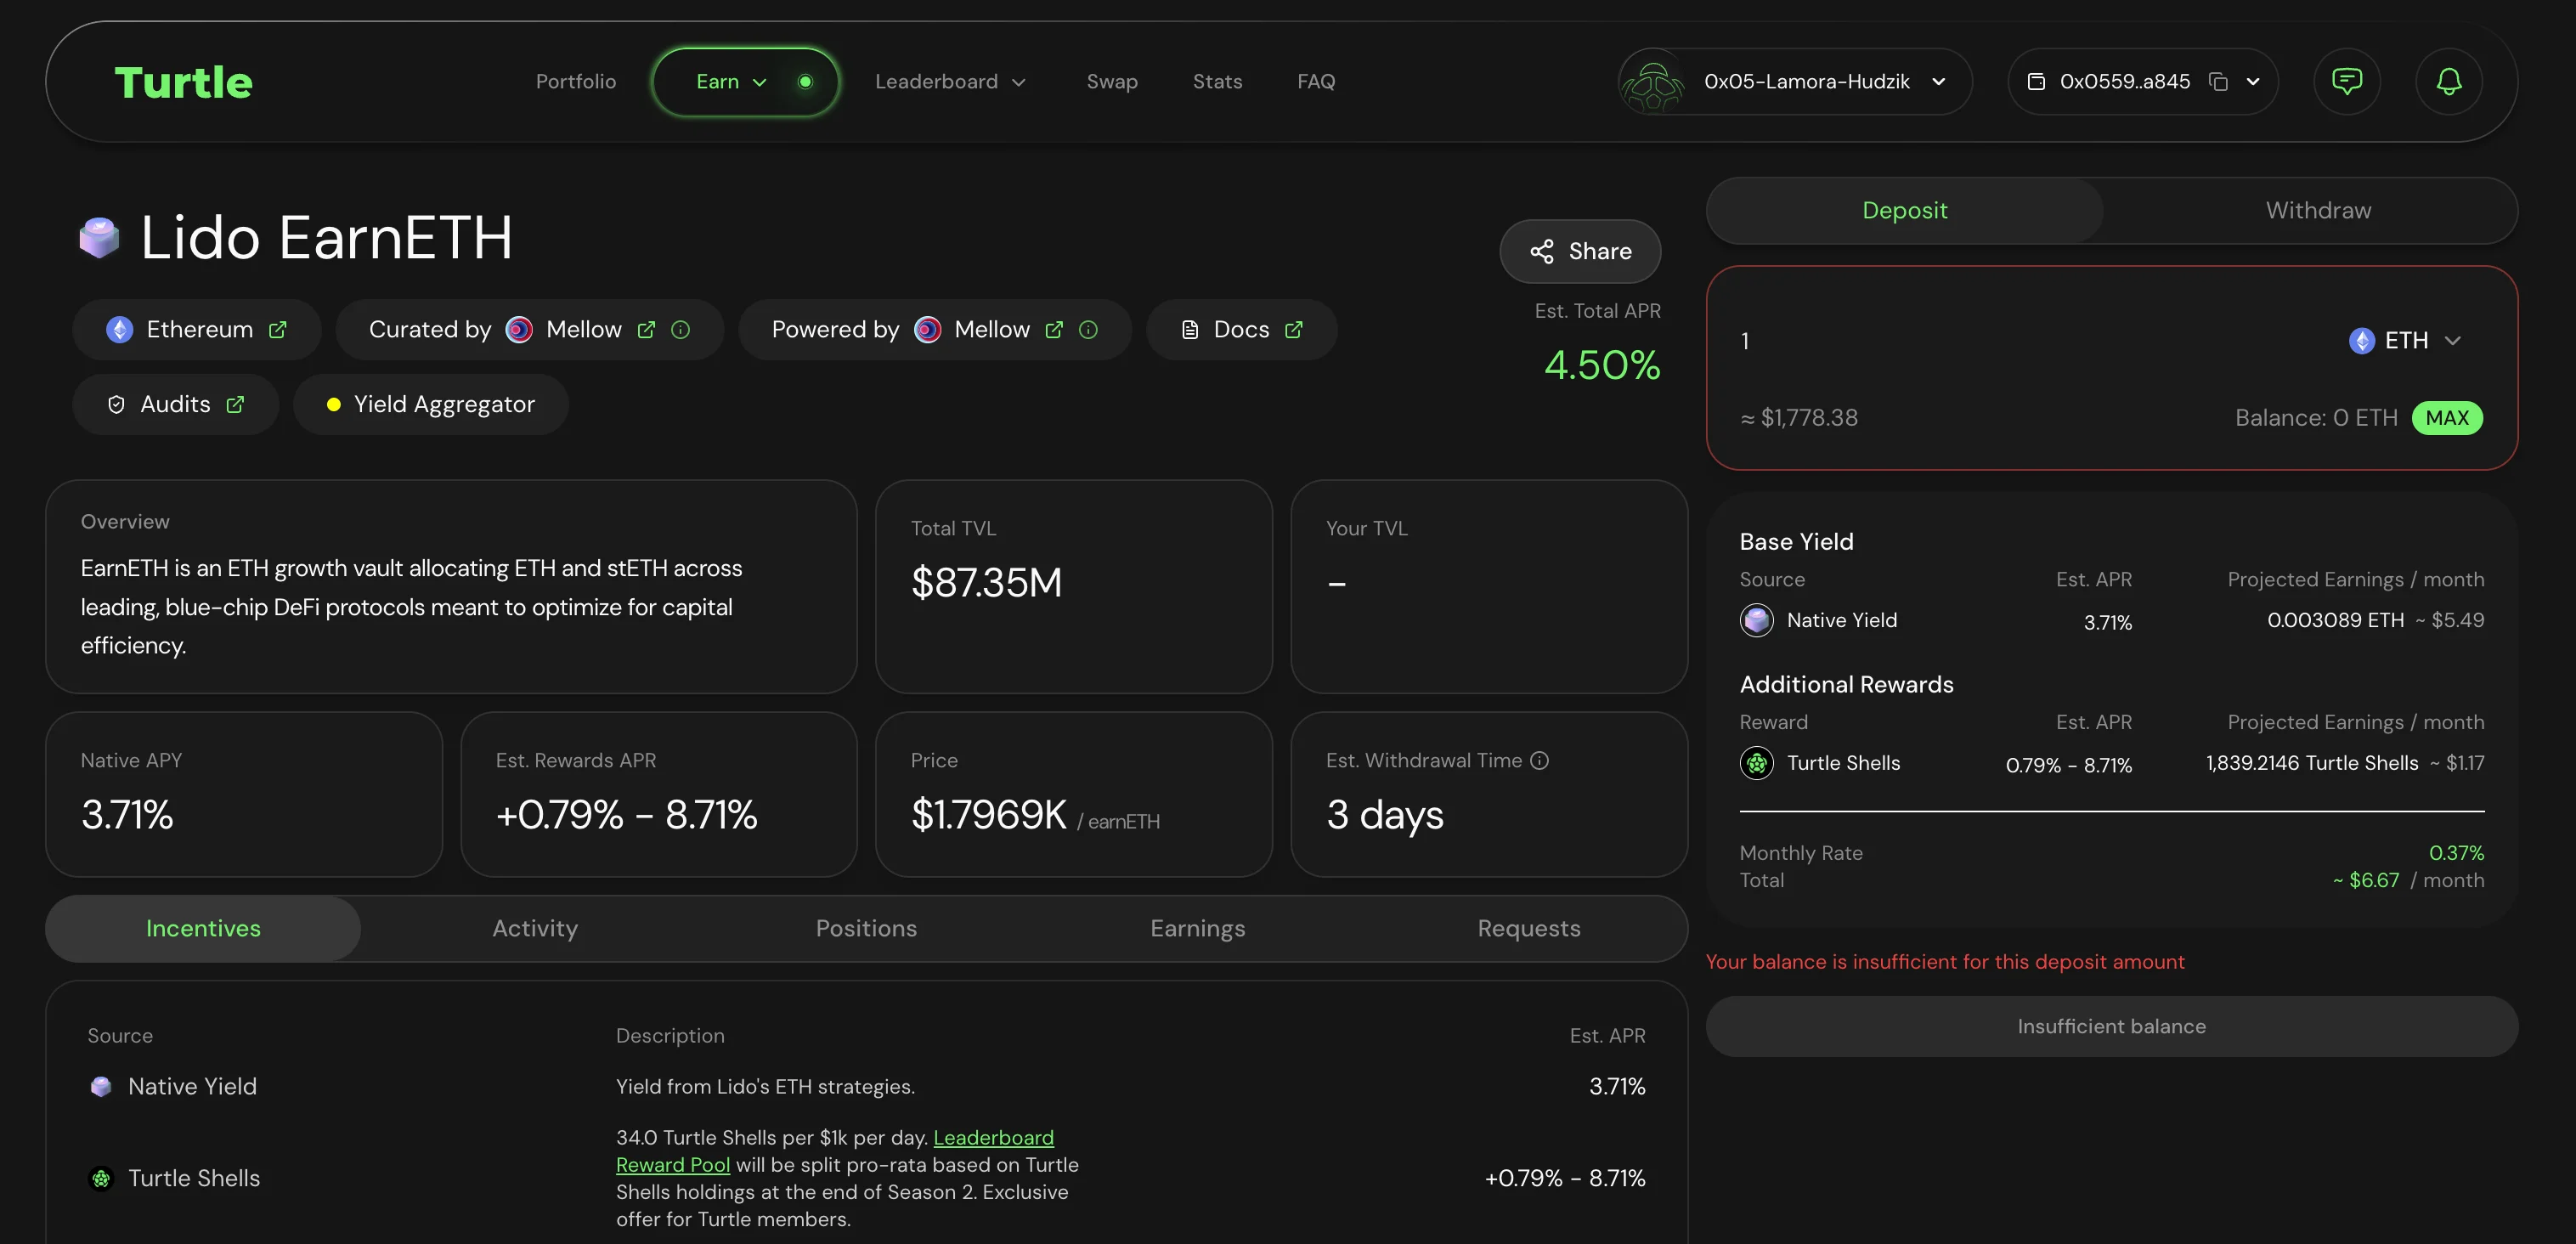The width and height of the screenshot is (2576, 1244).
Task: Click the turtle profile avatar
Action: click(1652, 82)
